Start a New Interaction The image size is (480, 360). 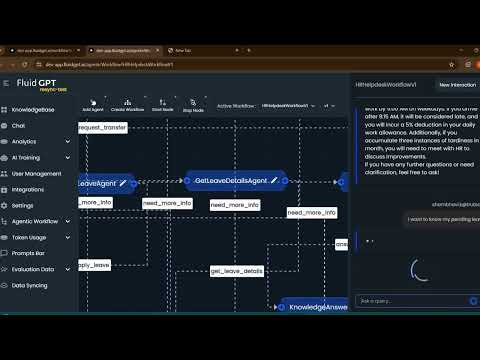click(457, 85)
